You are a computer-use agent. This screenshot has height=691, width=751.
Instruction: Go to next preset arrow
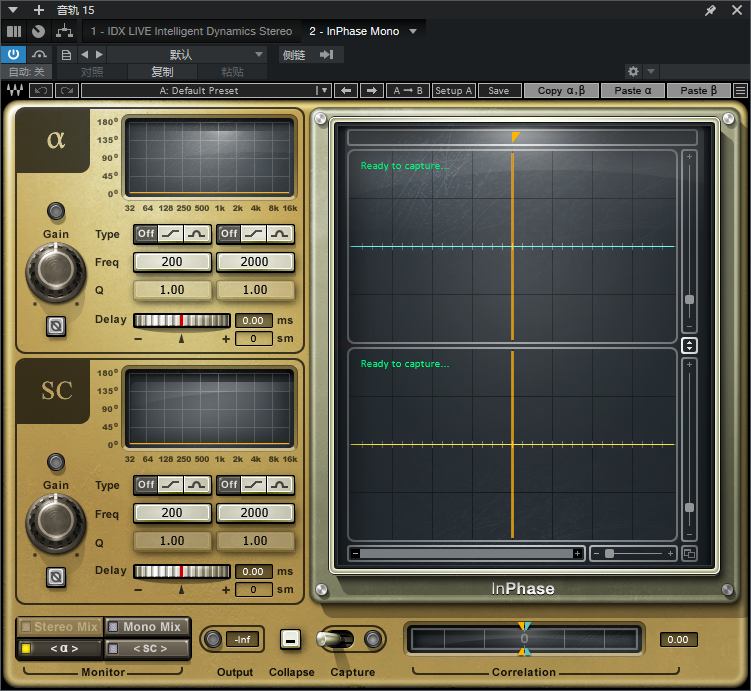(99, 55)
